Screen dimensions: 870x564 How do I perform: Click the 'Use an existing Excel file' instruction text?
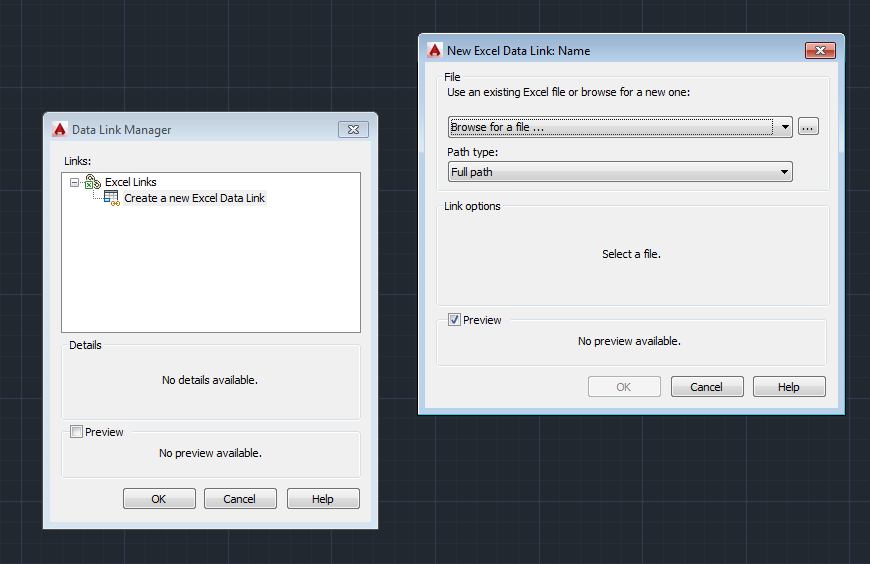coord(569,92)
